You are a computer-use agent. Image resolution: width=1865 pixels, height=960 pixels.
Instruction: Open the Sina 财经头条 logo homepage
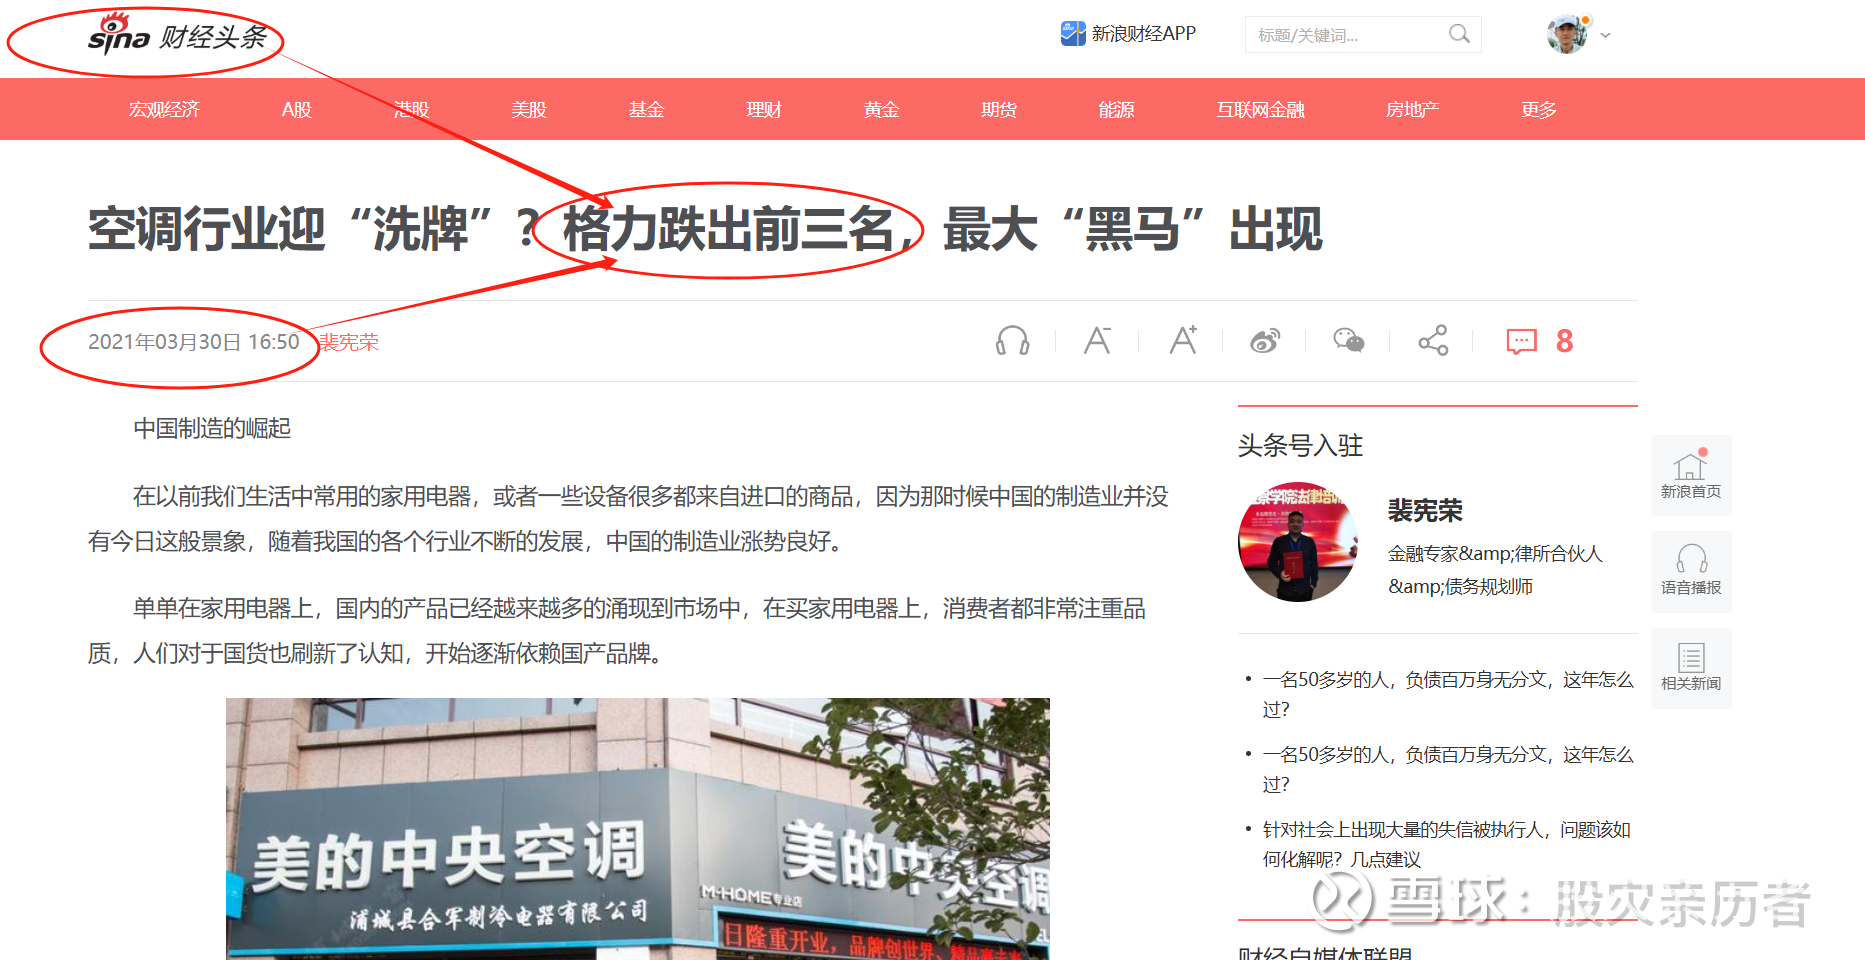tap(178, 36)
